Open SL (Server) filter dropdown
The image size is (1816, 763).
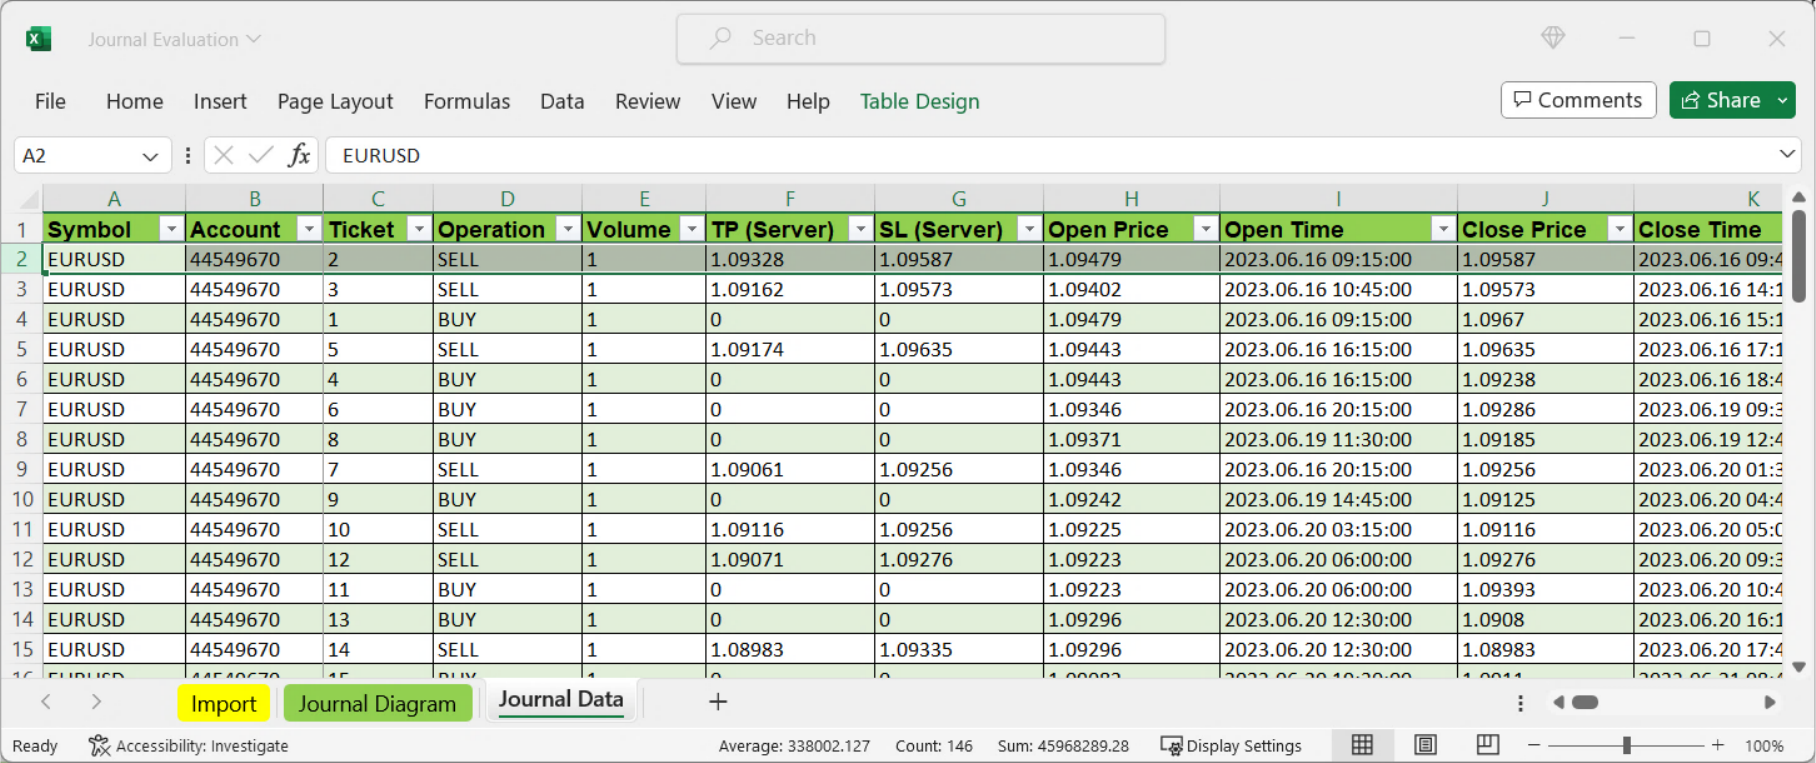pyautogui.click(x=1029, y=229)
